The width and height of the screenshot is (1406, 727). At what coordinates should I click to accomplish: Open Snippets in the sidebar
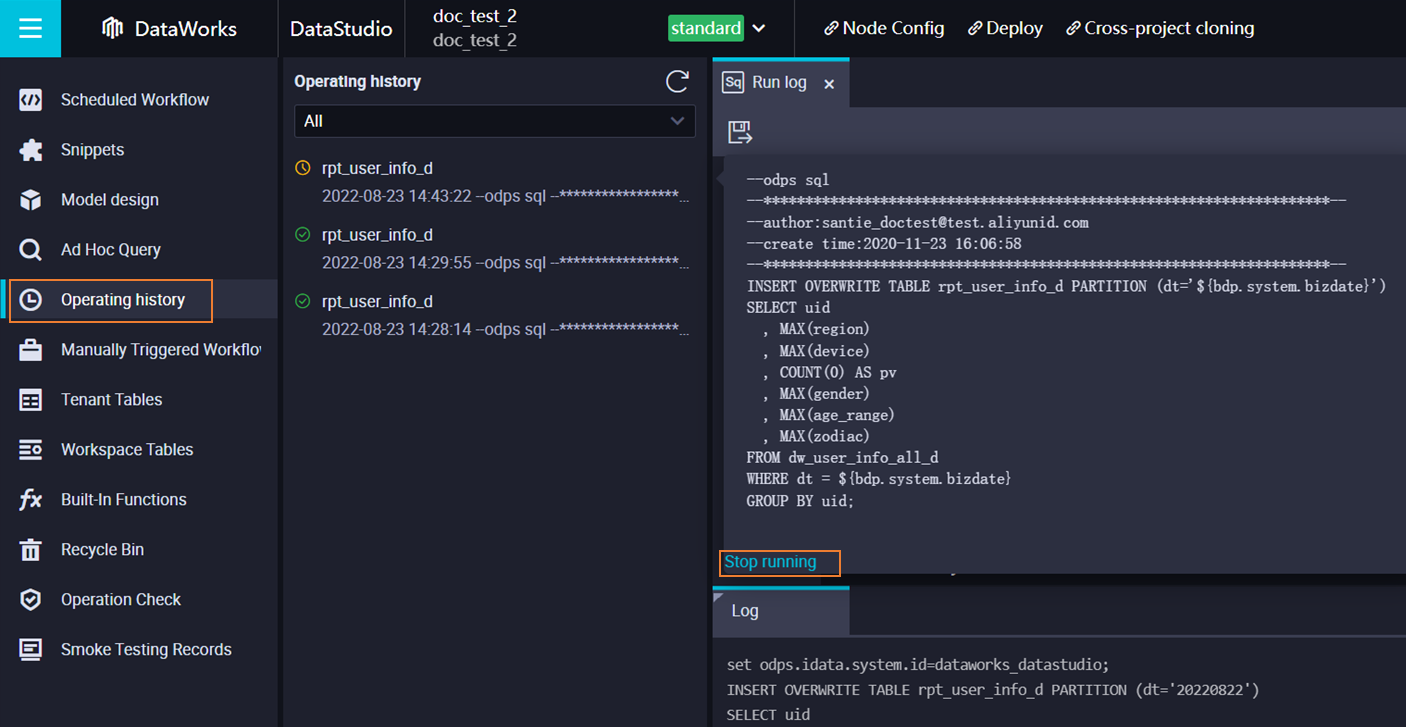[x=93, y=150]
